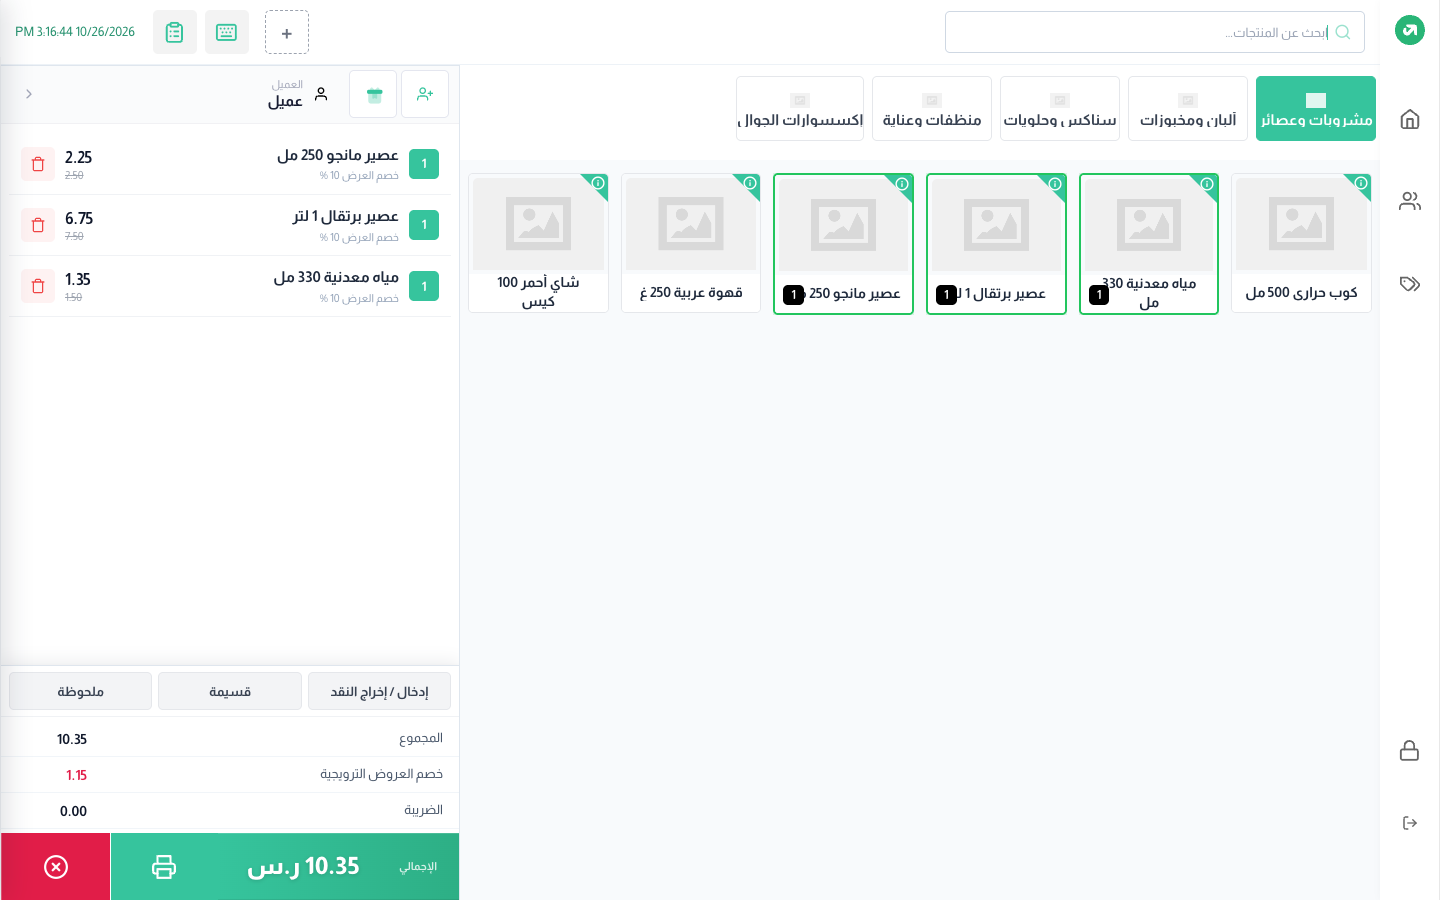Add قهوة عربية 250 غ product

(x=691, y=243)
